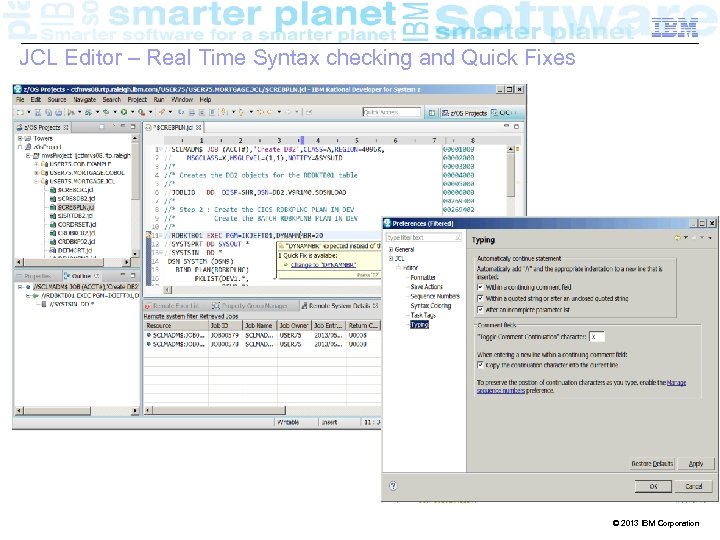Select the JOB statement in Outline
Viewport: 720px width, 540px height.
pos(85,287)
